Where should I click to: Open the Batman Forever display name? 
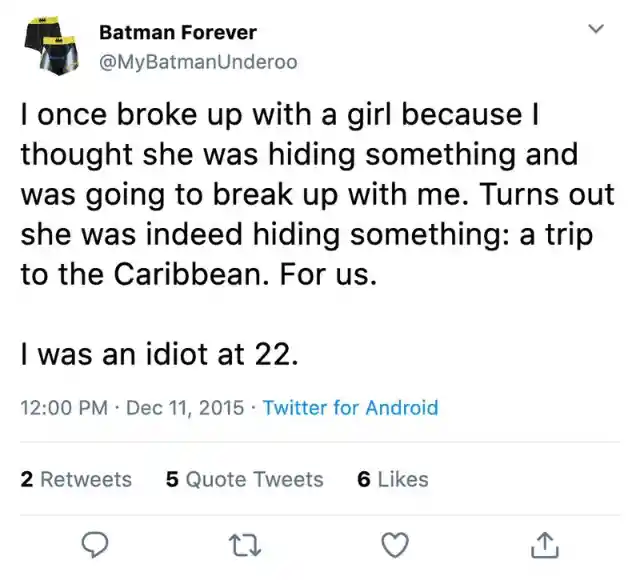coord(178,32)
